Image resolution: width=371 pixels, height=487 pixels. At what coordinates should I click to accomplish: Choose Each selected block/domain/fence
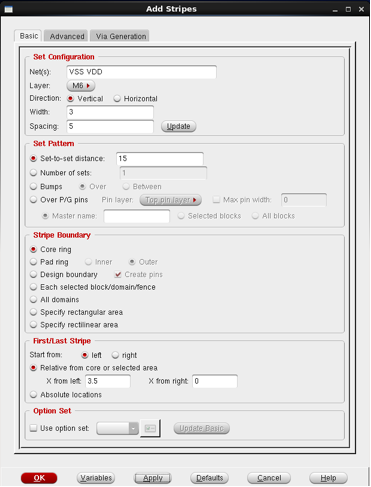(x=33, y=287)
